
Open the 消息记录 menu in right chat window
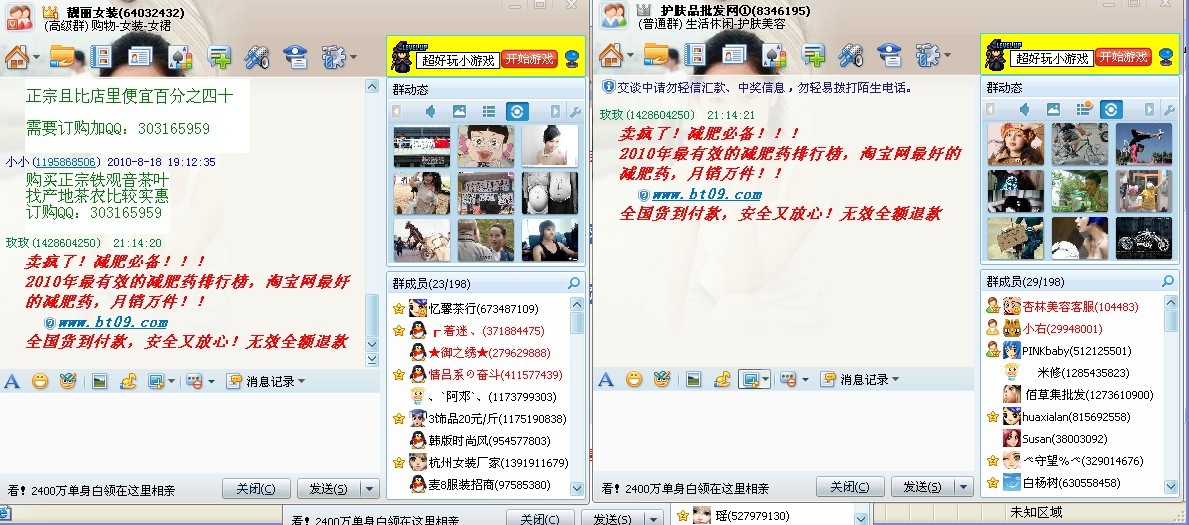(x=860, y=379)
